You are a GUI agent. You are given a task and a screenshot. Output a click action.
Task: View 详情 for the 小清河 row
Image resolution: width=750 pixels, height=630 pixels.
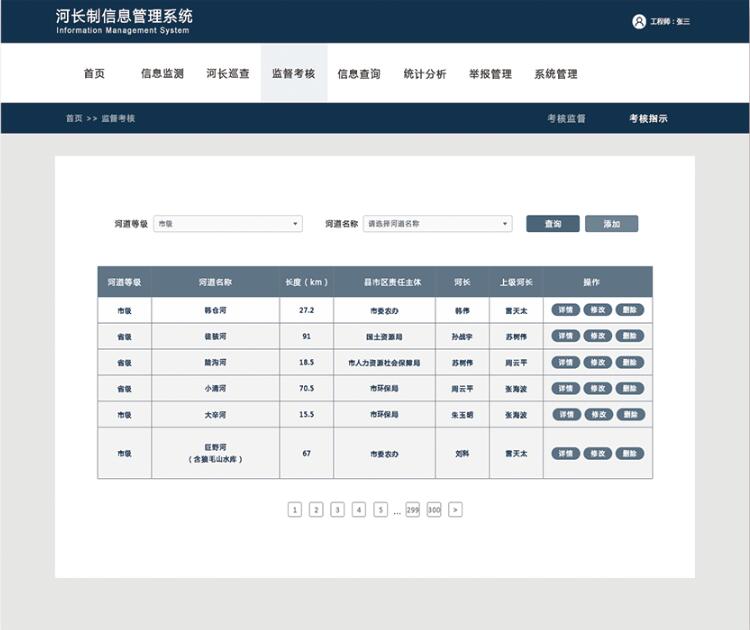(565, 388)
